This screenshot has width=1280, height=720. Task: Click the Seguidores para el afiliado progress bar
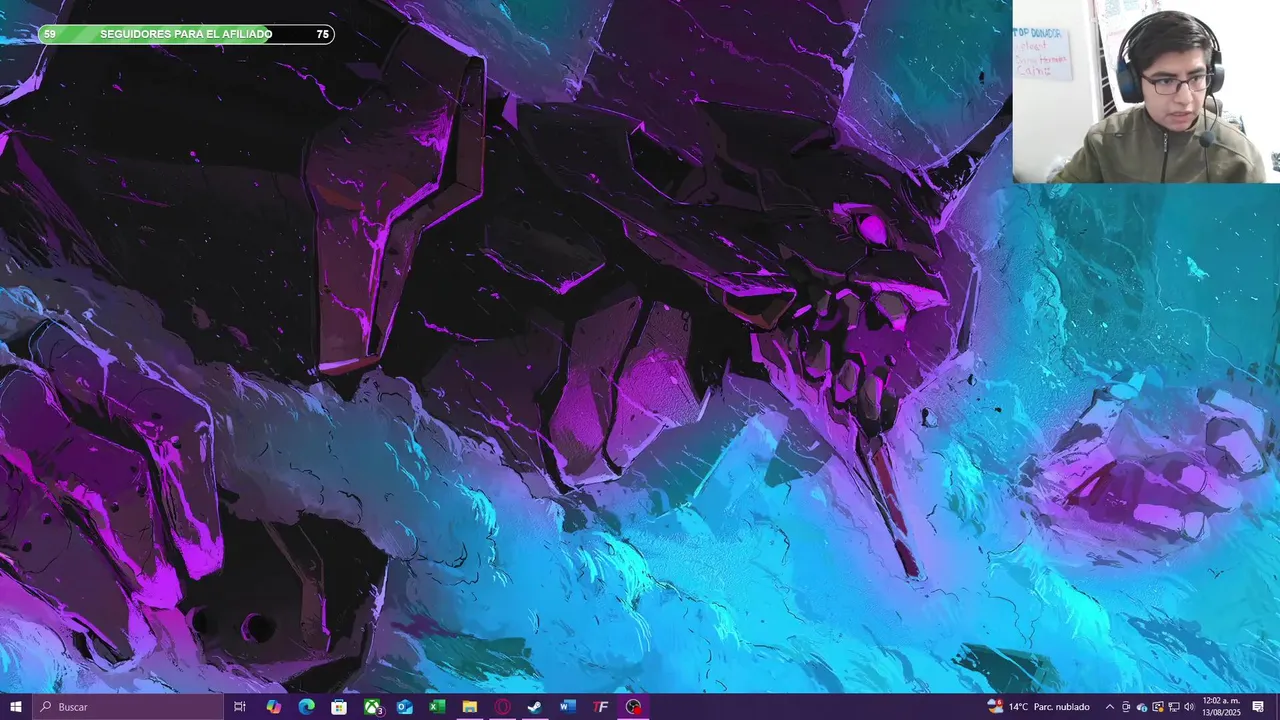click(x=186, y=34)
